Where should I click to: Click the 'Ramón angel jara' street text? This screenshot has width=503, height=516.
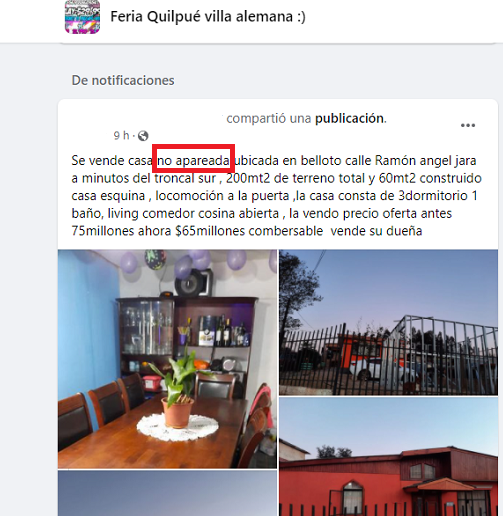[425, 160]
